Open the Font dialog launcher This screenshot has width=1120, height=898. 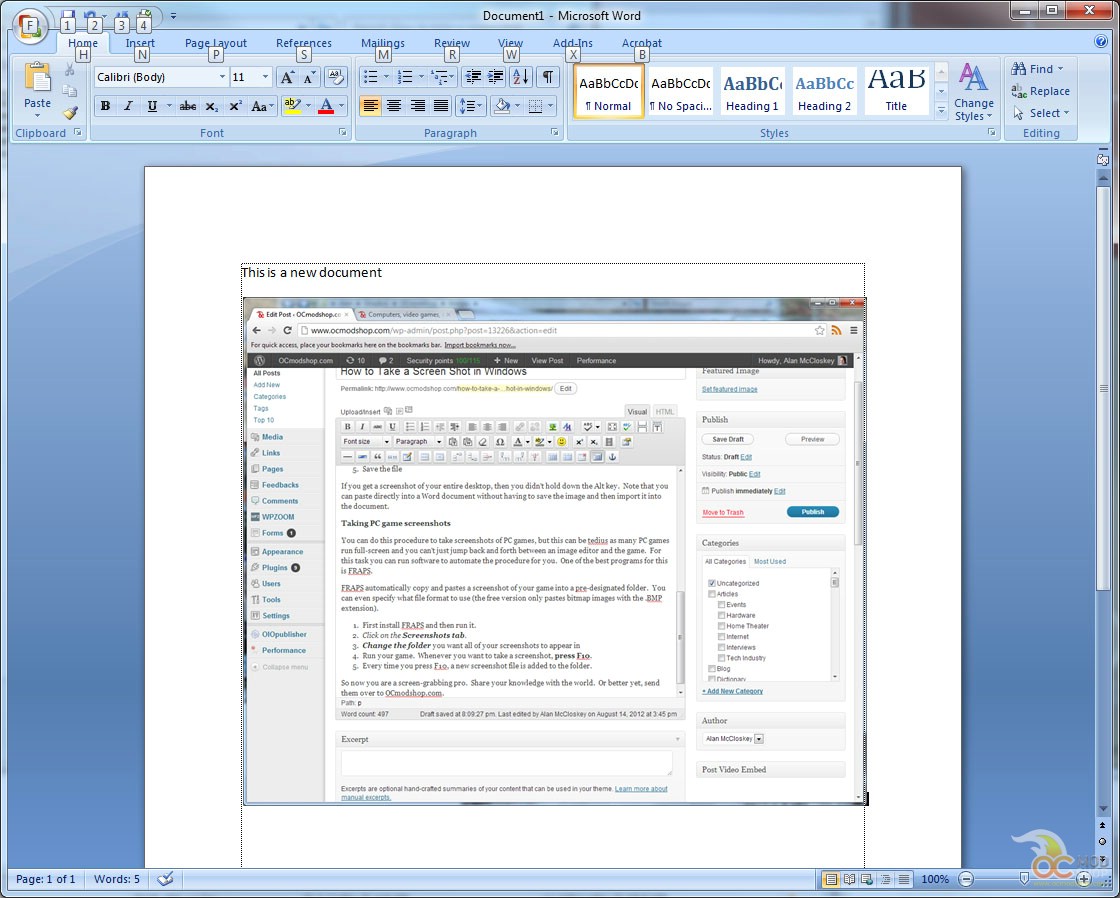[343, 132]
